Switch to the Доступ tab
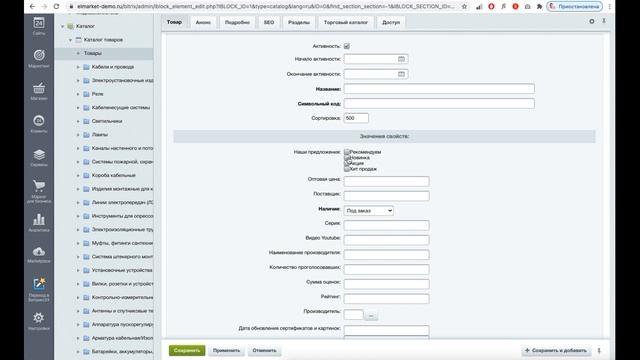640x360 pixels. (x=391, y=22)
